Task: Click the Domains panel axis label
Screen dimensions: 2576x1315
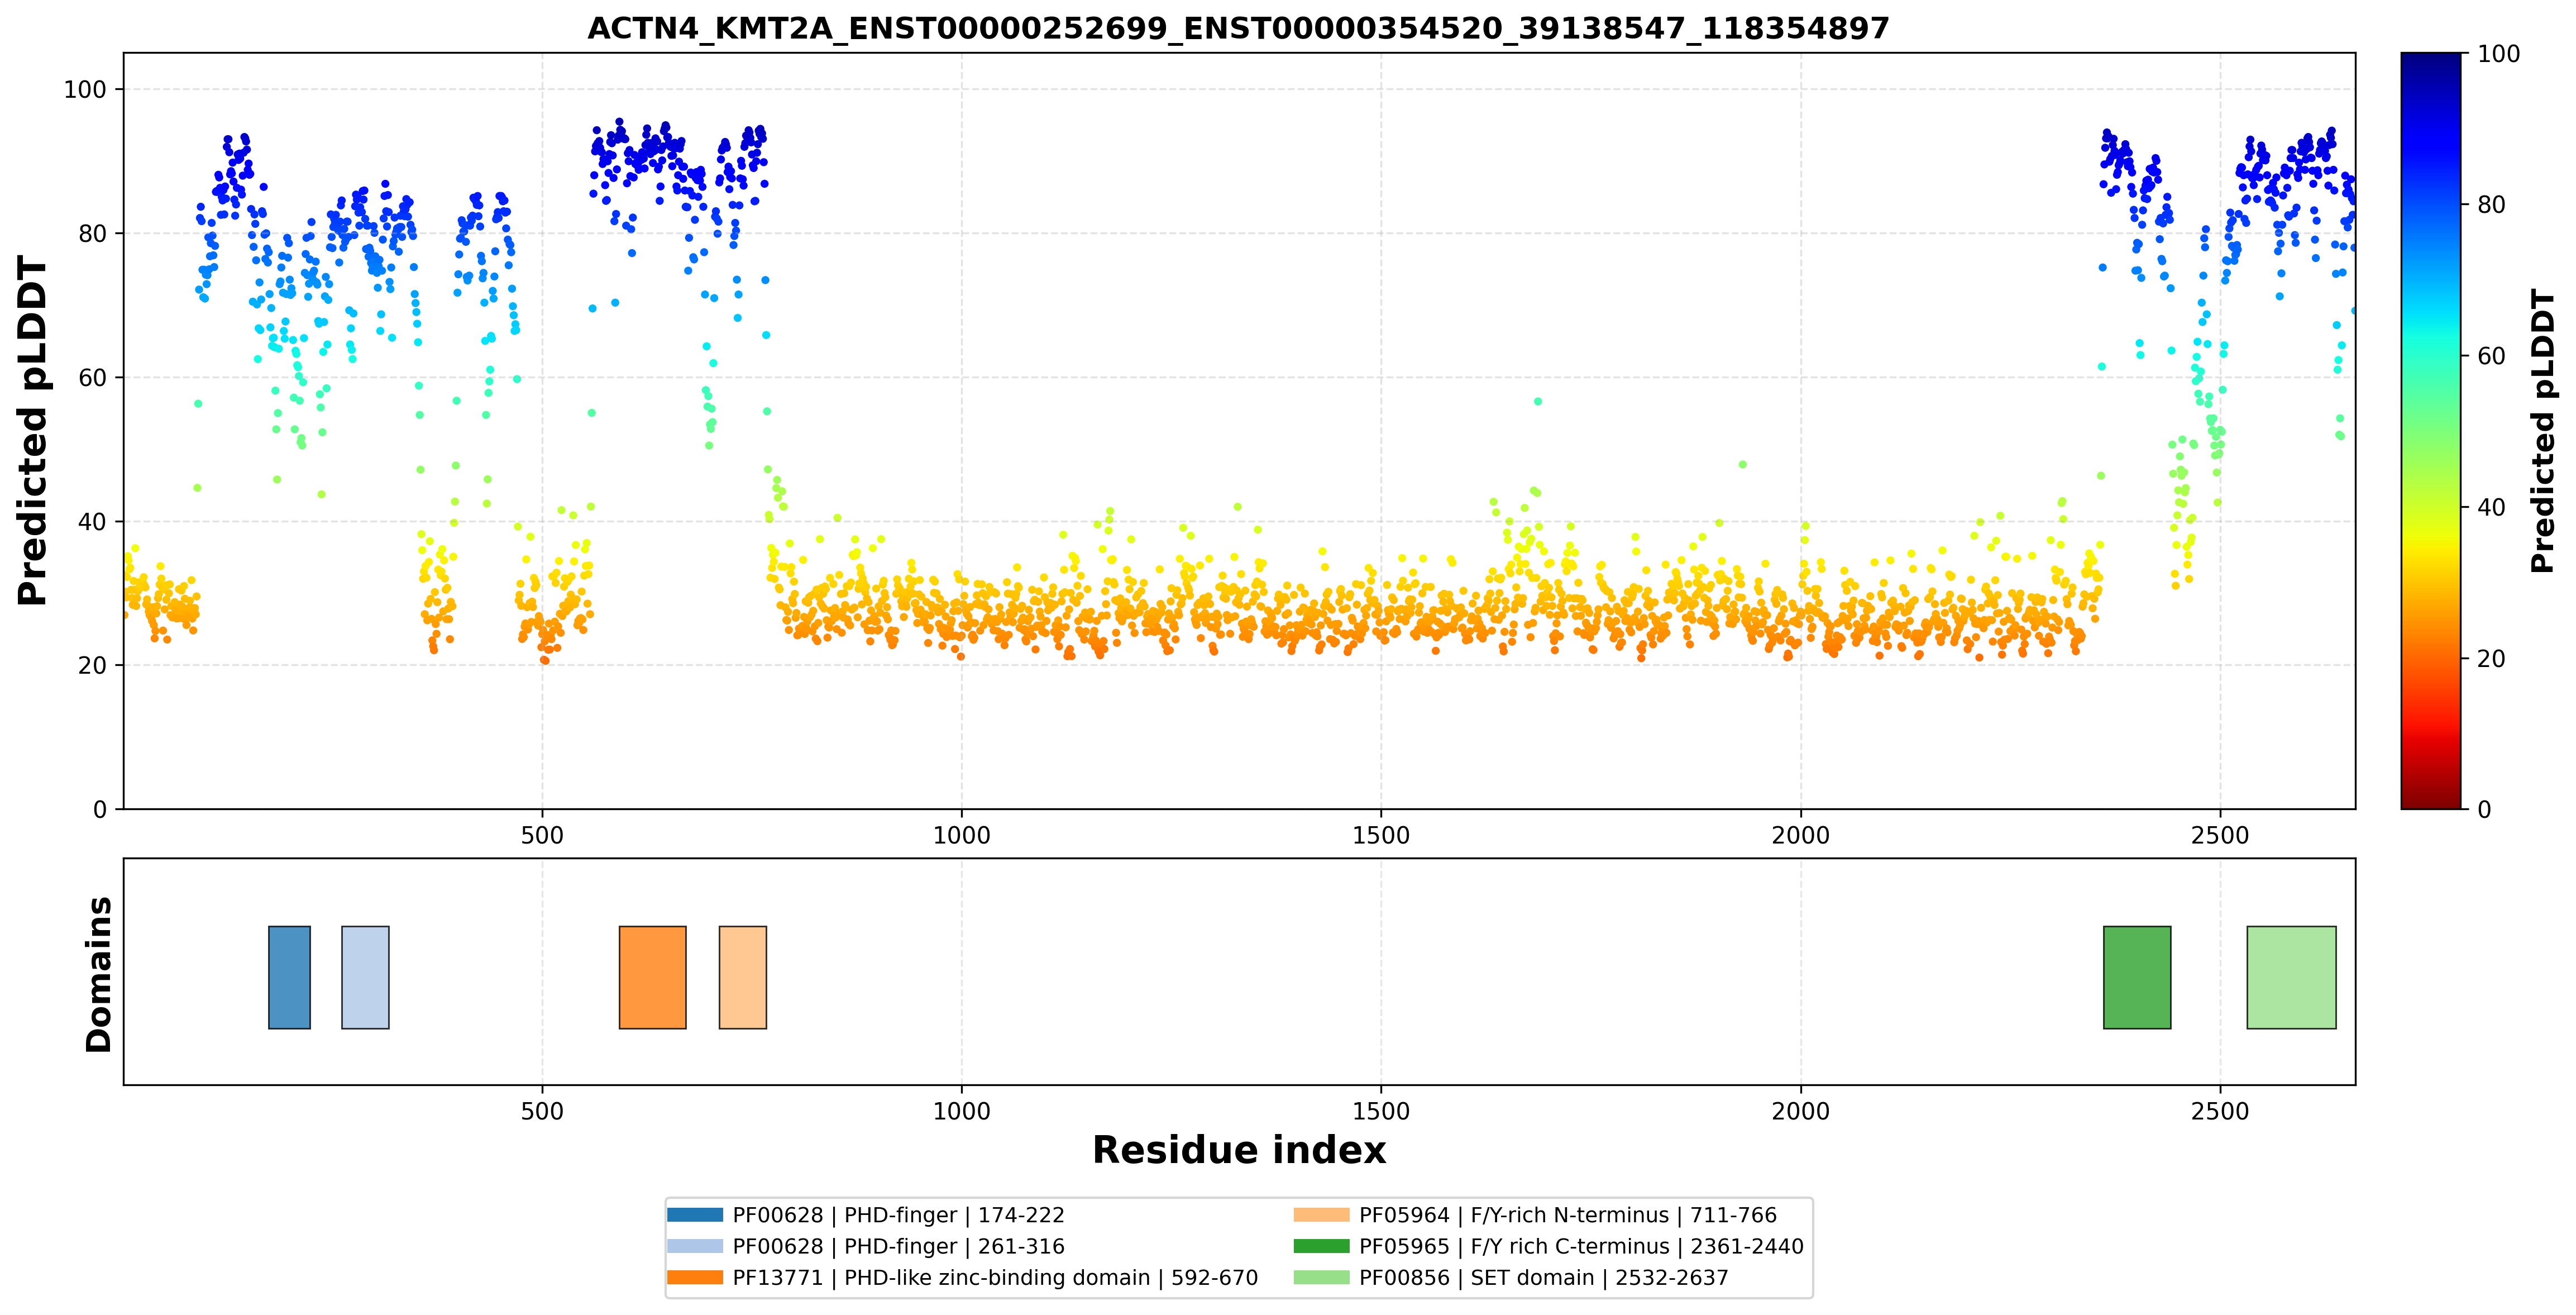Action: pyautogui.click(x=99, y=974)
